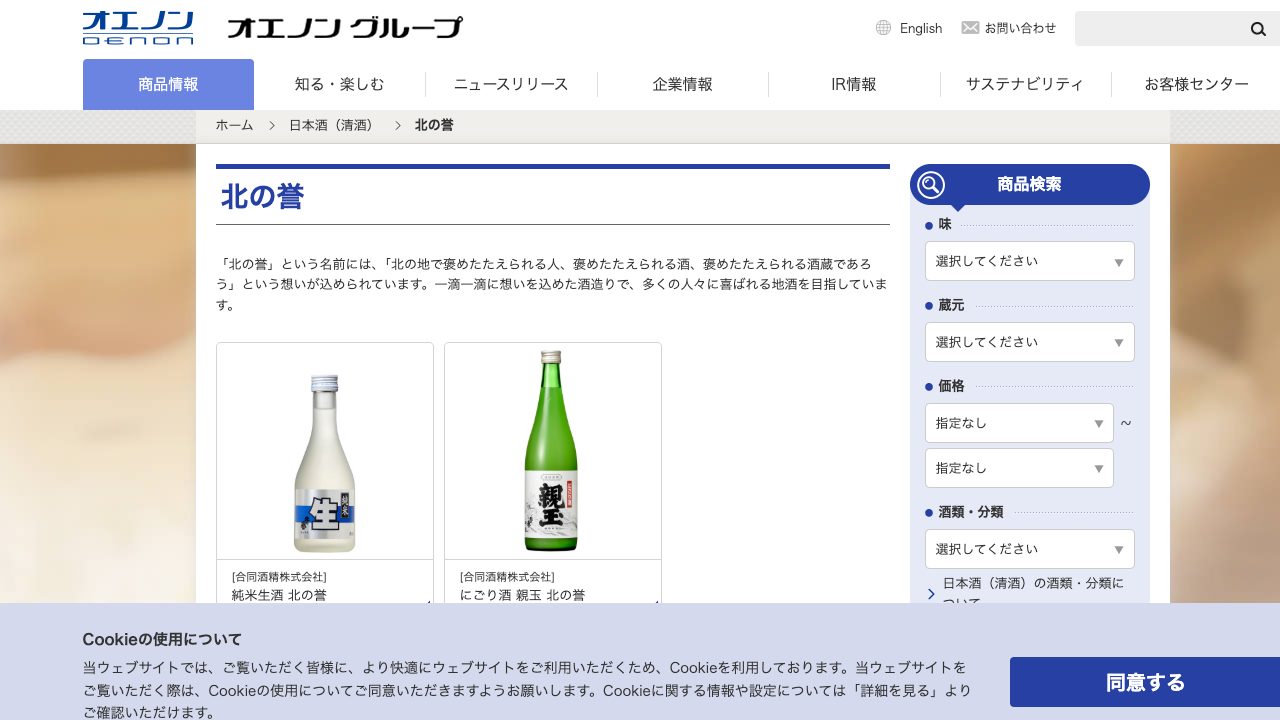1280x720 pixels.
Task: Click the 同意する cookie button
Action: 1145,682
